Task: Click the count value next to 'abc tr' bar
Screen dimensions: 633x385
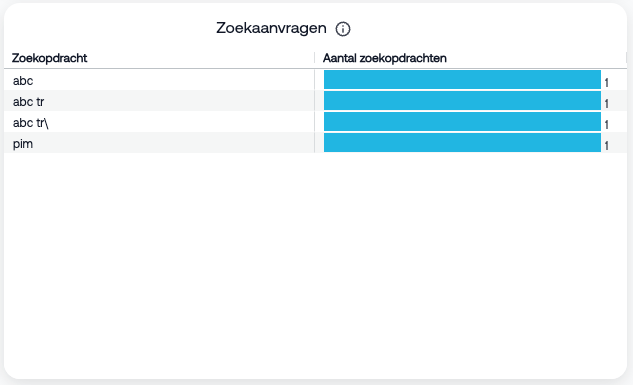Action: (606, 104)
